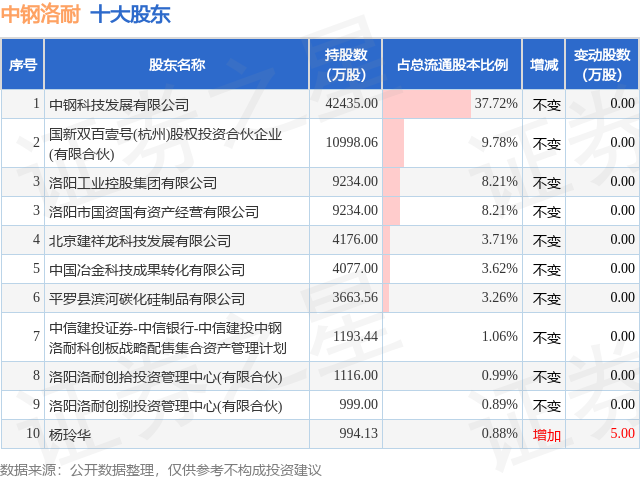Click holding value 42435.00
Screen dimensions: 640x479
352,103
